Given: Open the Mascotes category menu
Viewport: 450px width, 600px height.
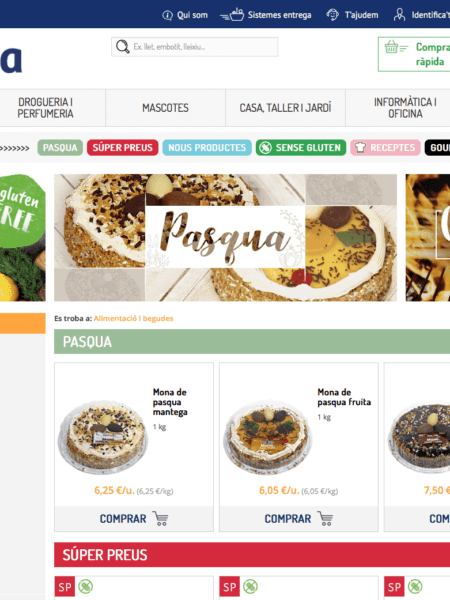Looking at the screenshot, I should (165, 108).
